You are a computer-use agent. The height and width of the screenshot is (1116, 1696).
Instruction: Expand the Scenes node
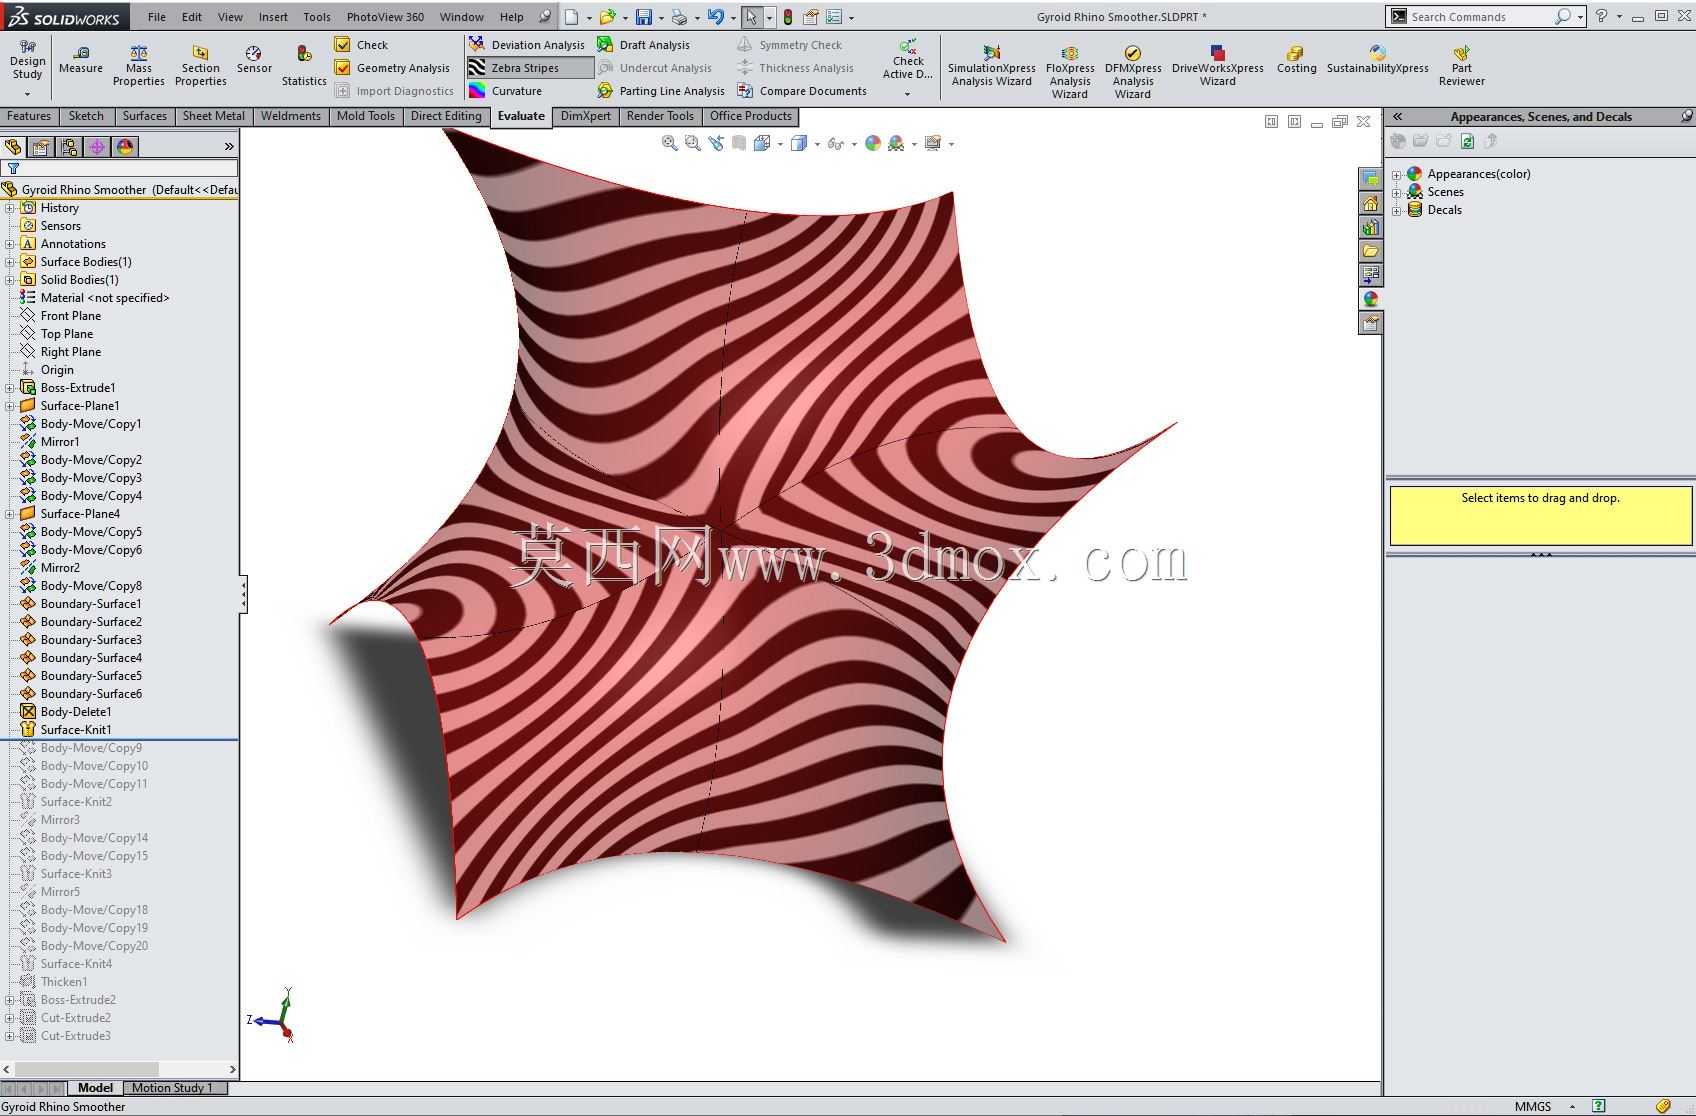(x=1397, y=192)
